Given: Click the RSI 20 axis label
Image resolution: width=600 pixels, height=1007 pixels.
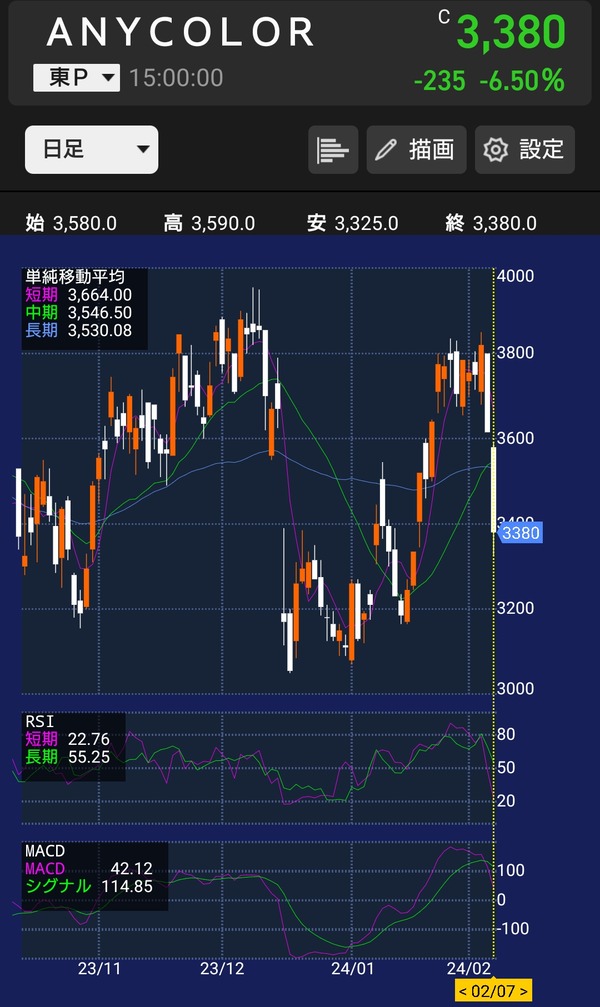Looking at the screenshot, I should tap(506, 801).
